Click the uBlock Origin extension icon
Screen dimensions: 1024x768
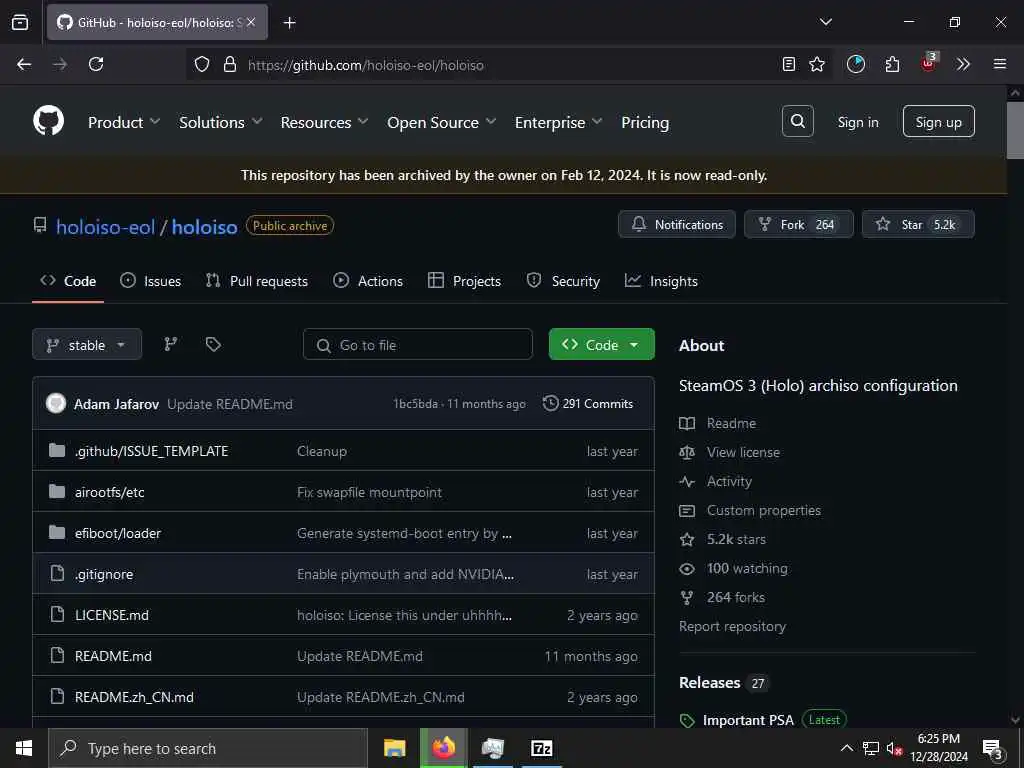[x=928, y=63]
